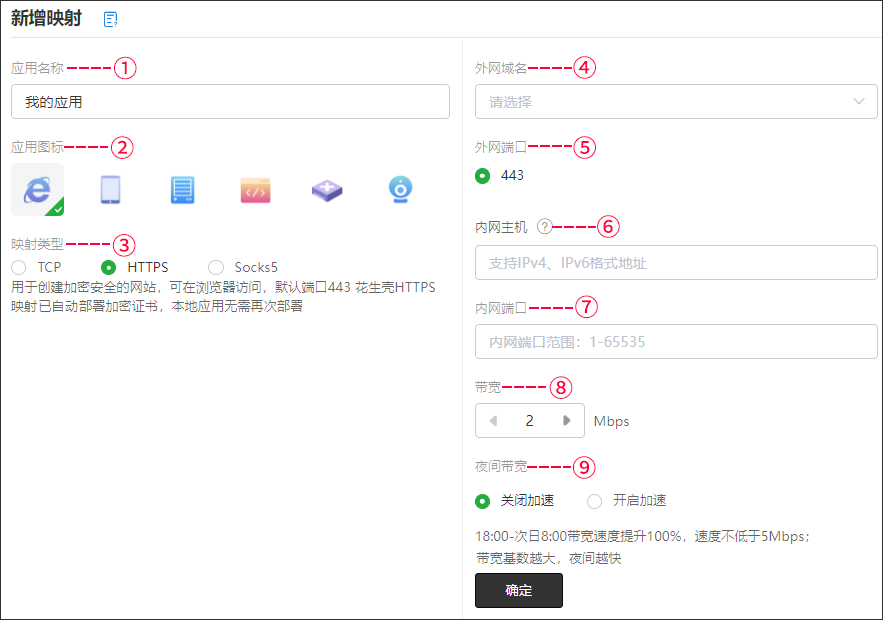Viewport: 883px width, 620px height.
Task: Select 关闭加速 radio option
Action: 483,501
